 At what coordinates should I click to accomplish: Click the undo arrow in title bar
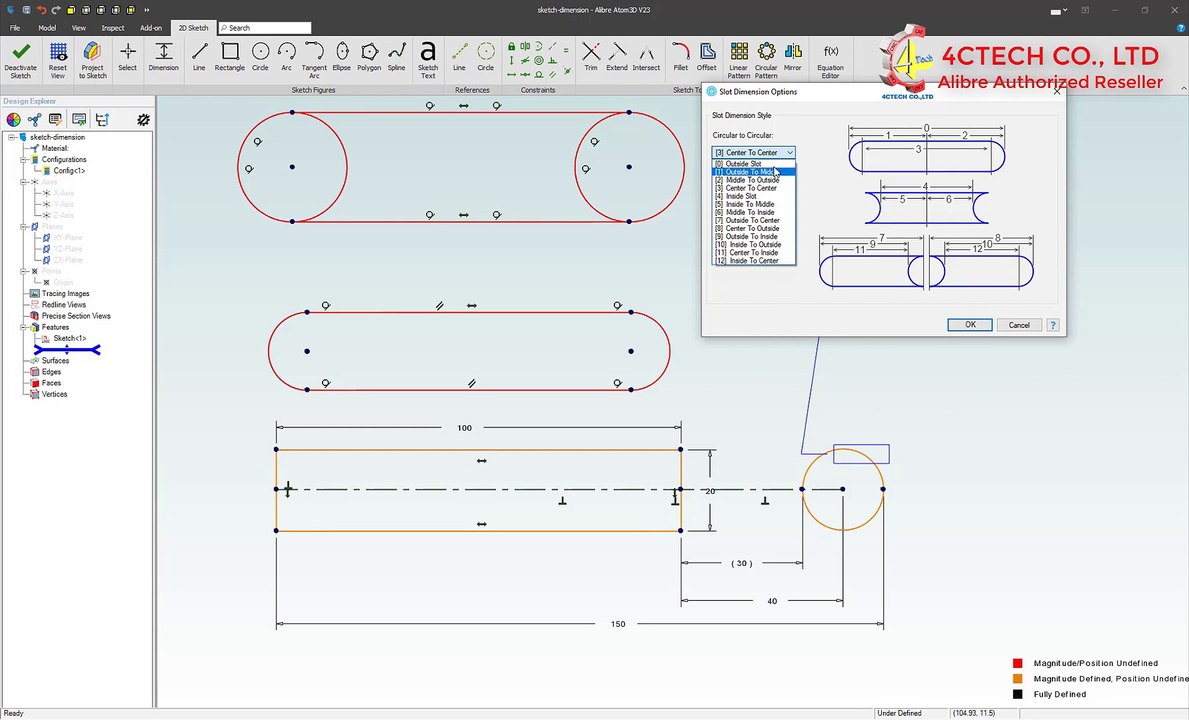(x=42, y=10)
